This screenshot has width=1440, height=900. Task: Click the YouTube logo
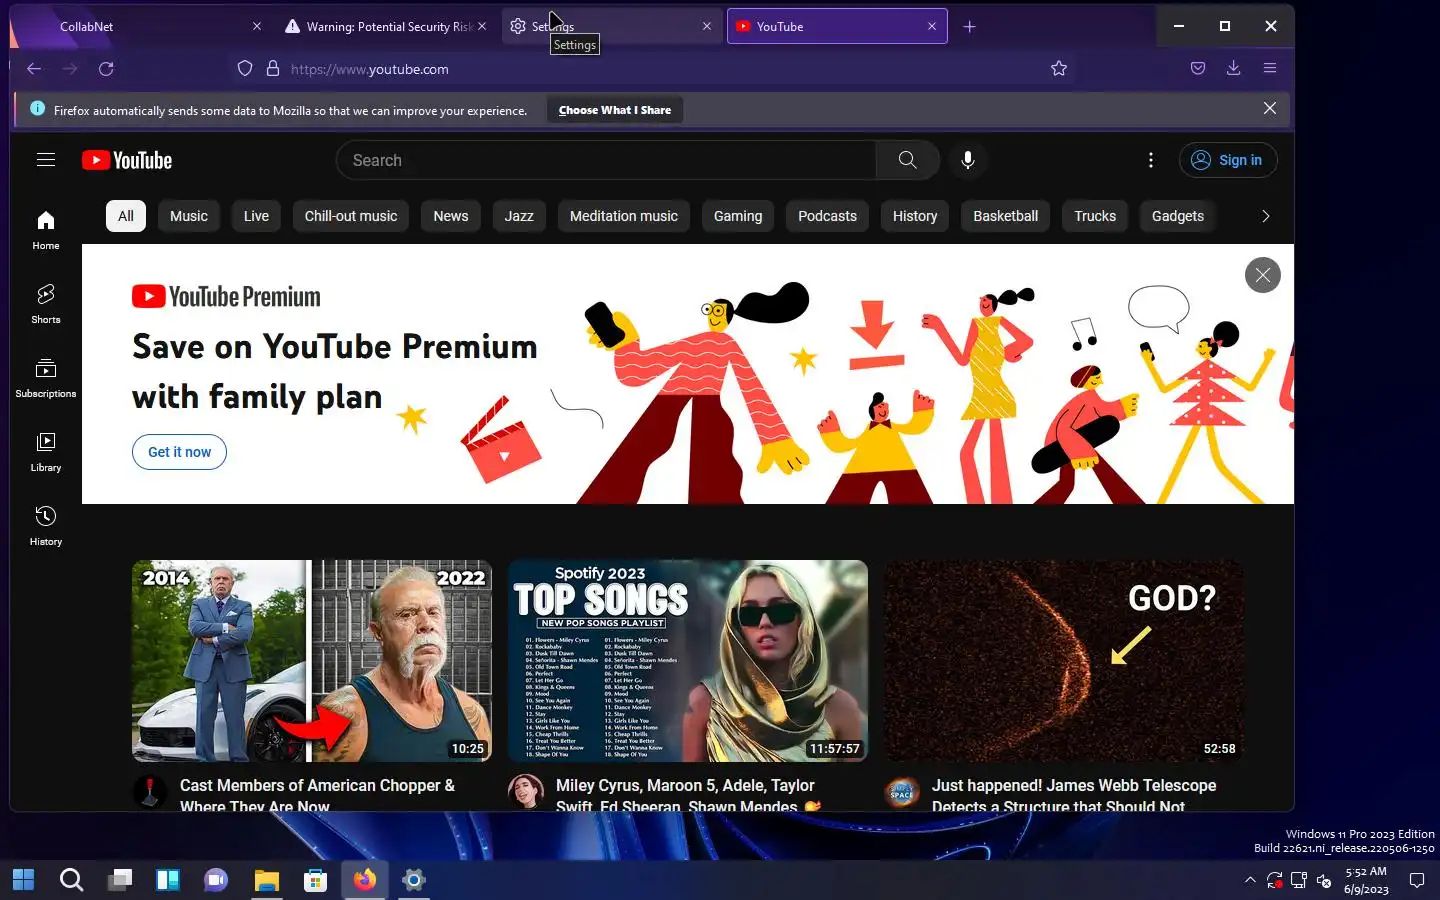point(127,160)
